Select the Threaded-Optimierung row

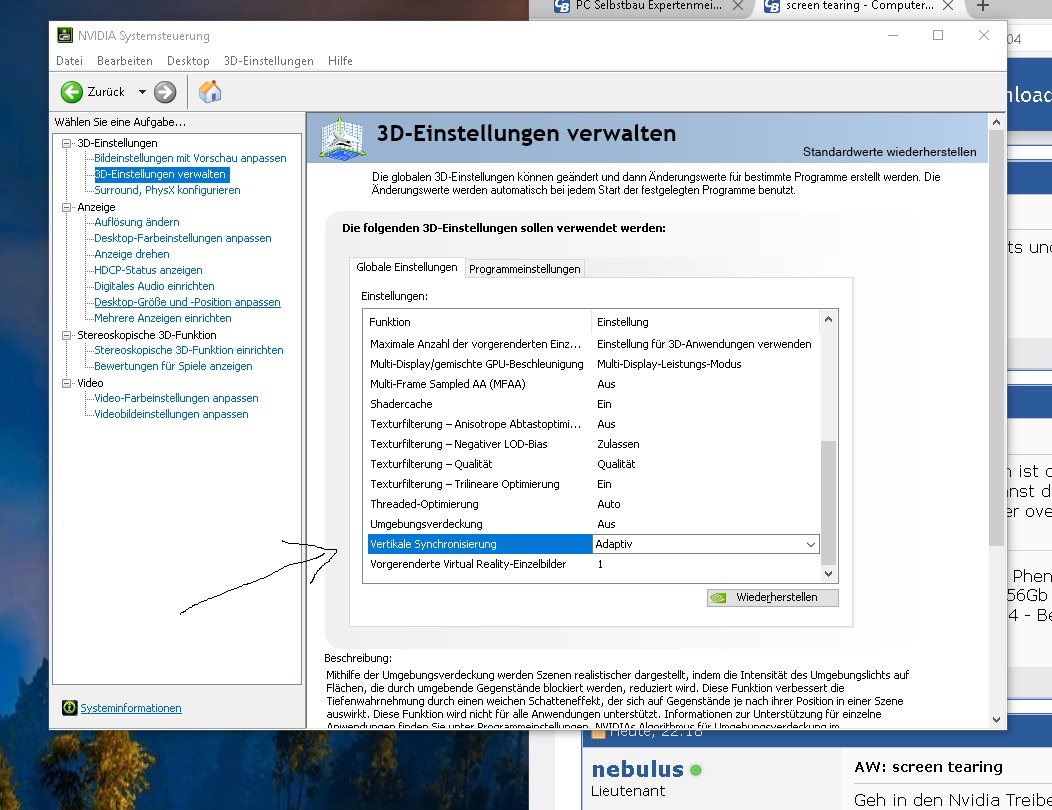[593, 504]
